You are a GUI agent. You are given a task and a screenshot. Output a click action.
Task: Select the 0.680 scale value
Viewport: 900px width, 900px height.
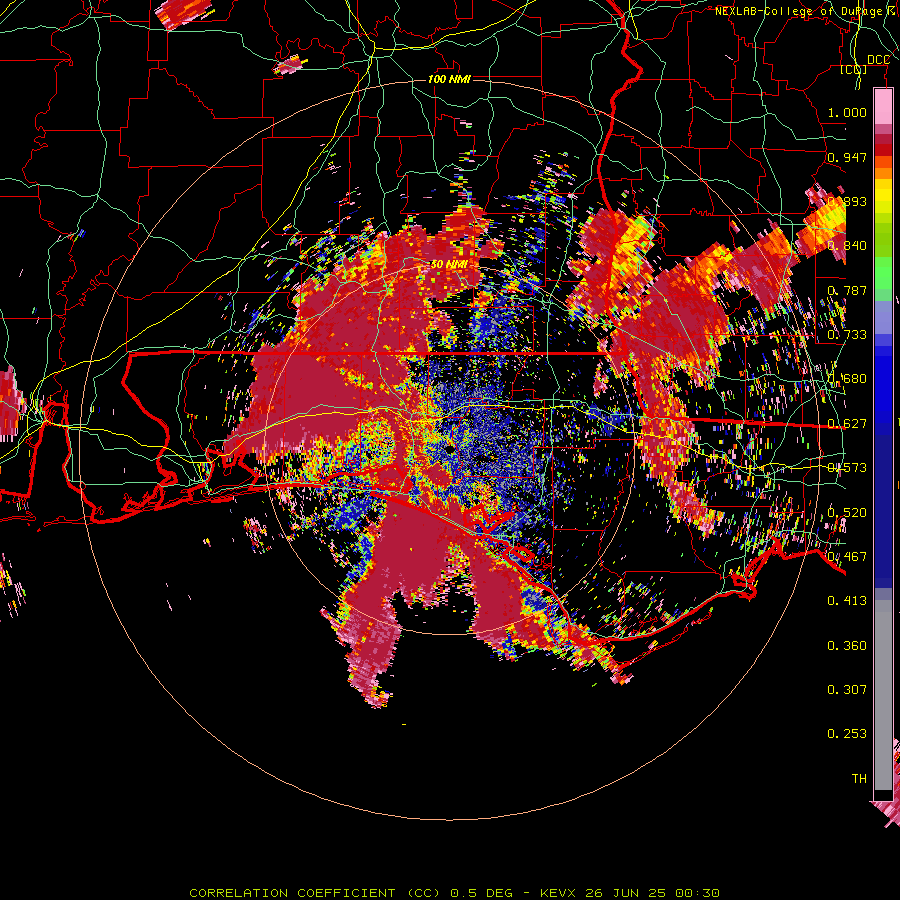pos(847,379)
